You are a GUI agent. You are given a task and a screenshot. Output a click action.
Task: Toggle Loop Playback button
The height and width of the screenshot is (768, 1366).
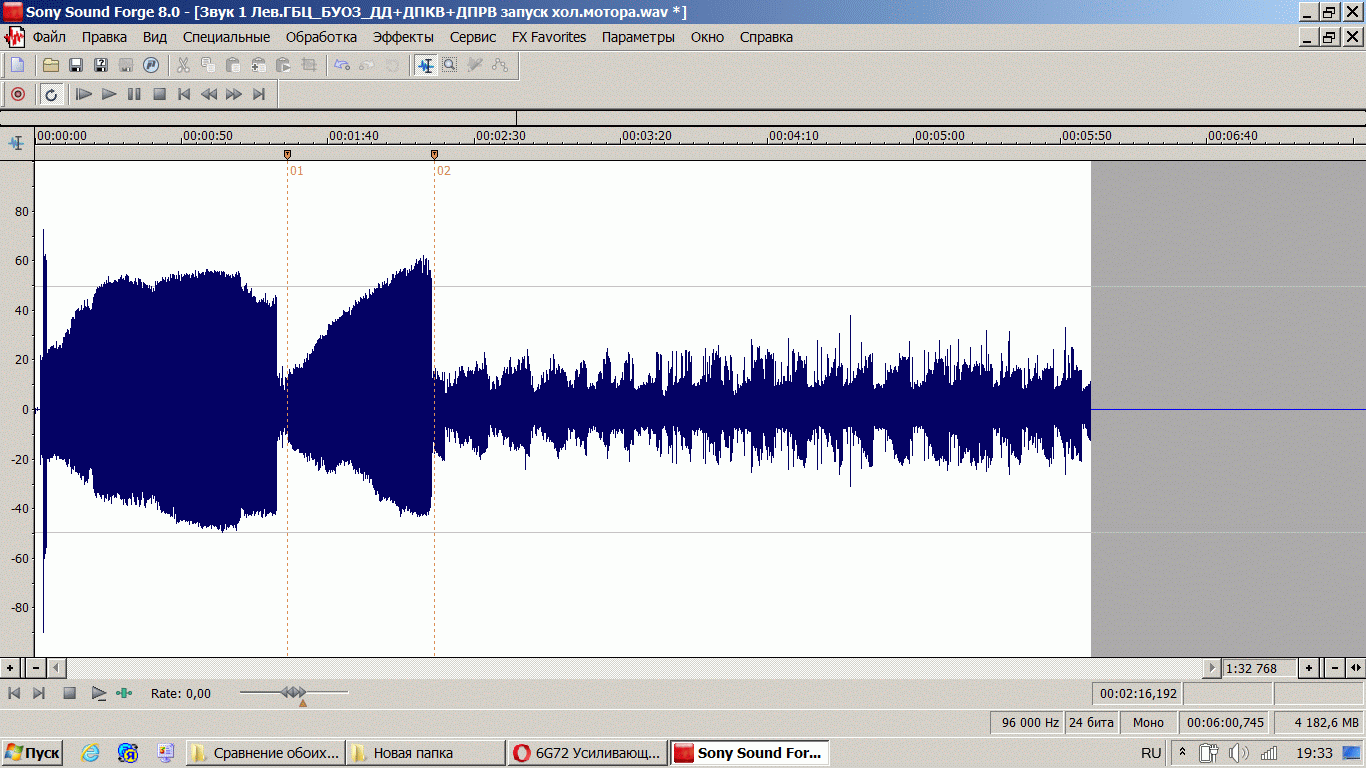[51, 94]
